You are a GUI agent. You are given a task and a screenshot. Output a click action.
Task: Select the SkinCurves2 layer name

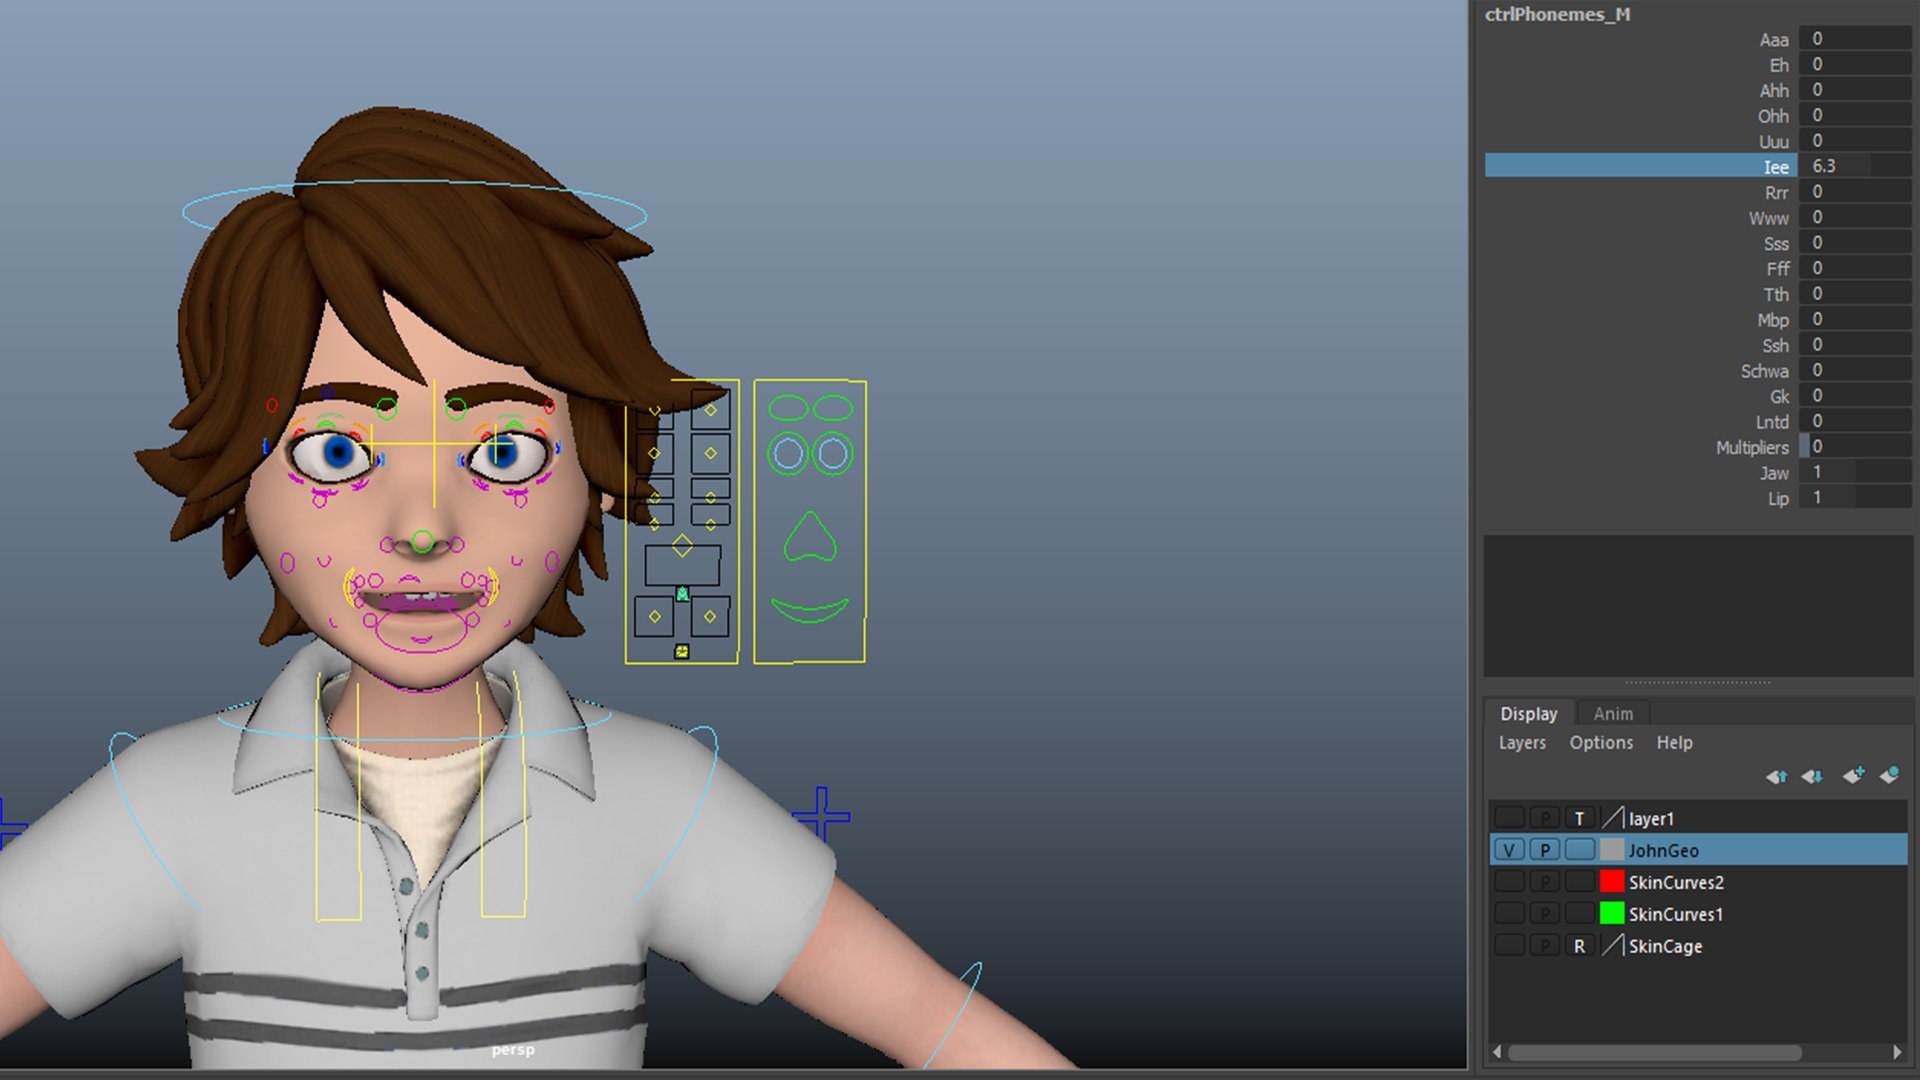[1676, 882]
